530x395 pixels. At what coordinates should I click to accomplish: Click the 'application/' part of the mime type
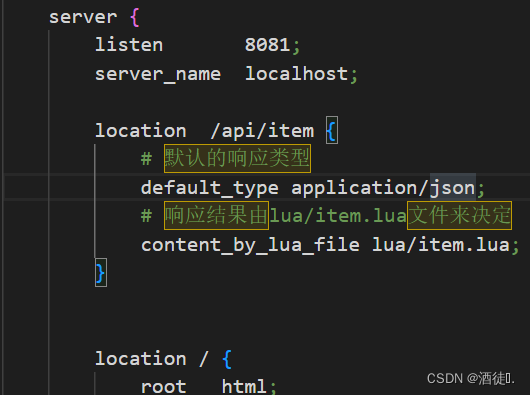(360, 188)
